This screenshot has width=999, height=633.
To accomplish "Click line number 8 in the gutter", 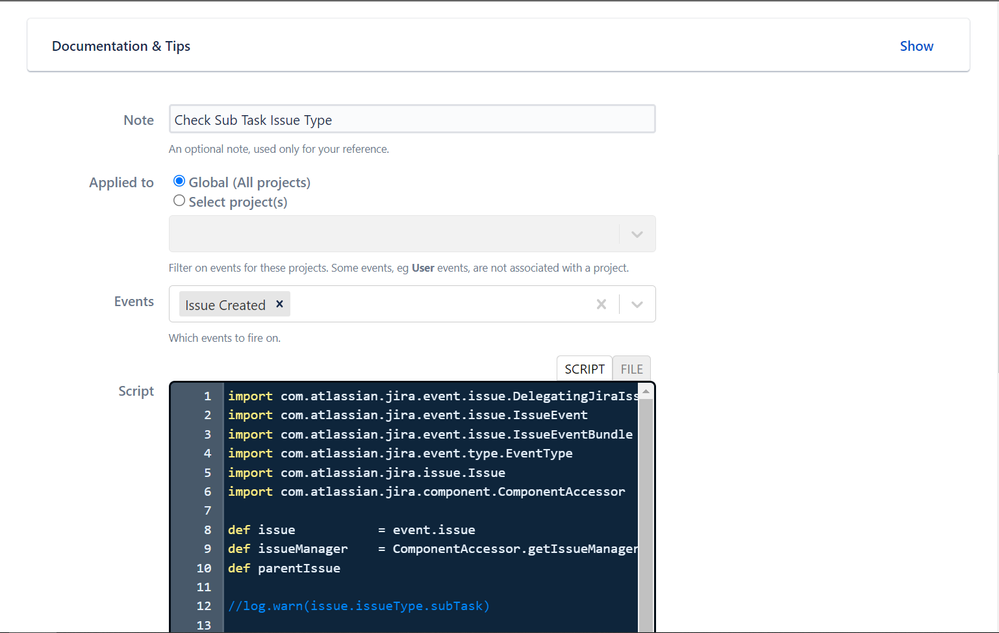I will (x=207, y=530).
